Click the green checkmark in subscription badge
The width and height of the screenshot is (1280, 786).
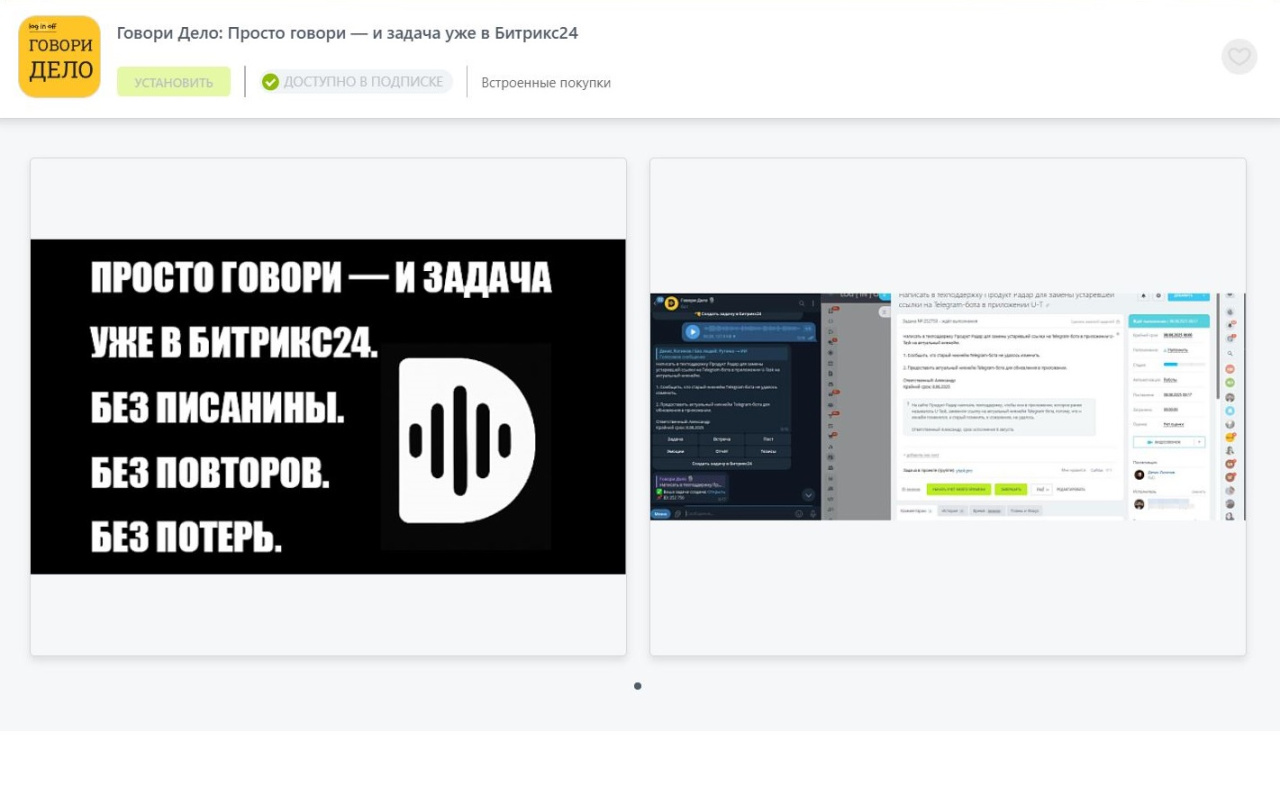[x=270, y=82]
